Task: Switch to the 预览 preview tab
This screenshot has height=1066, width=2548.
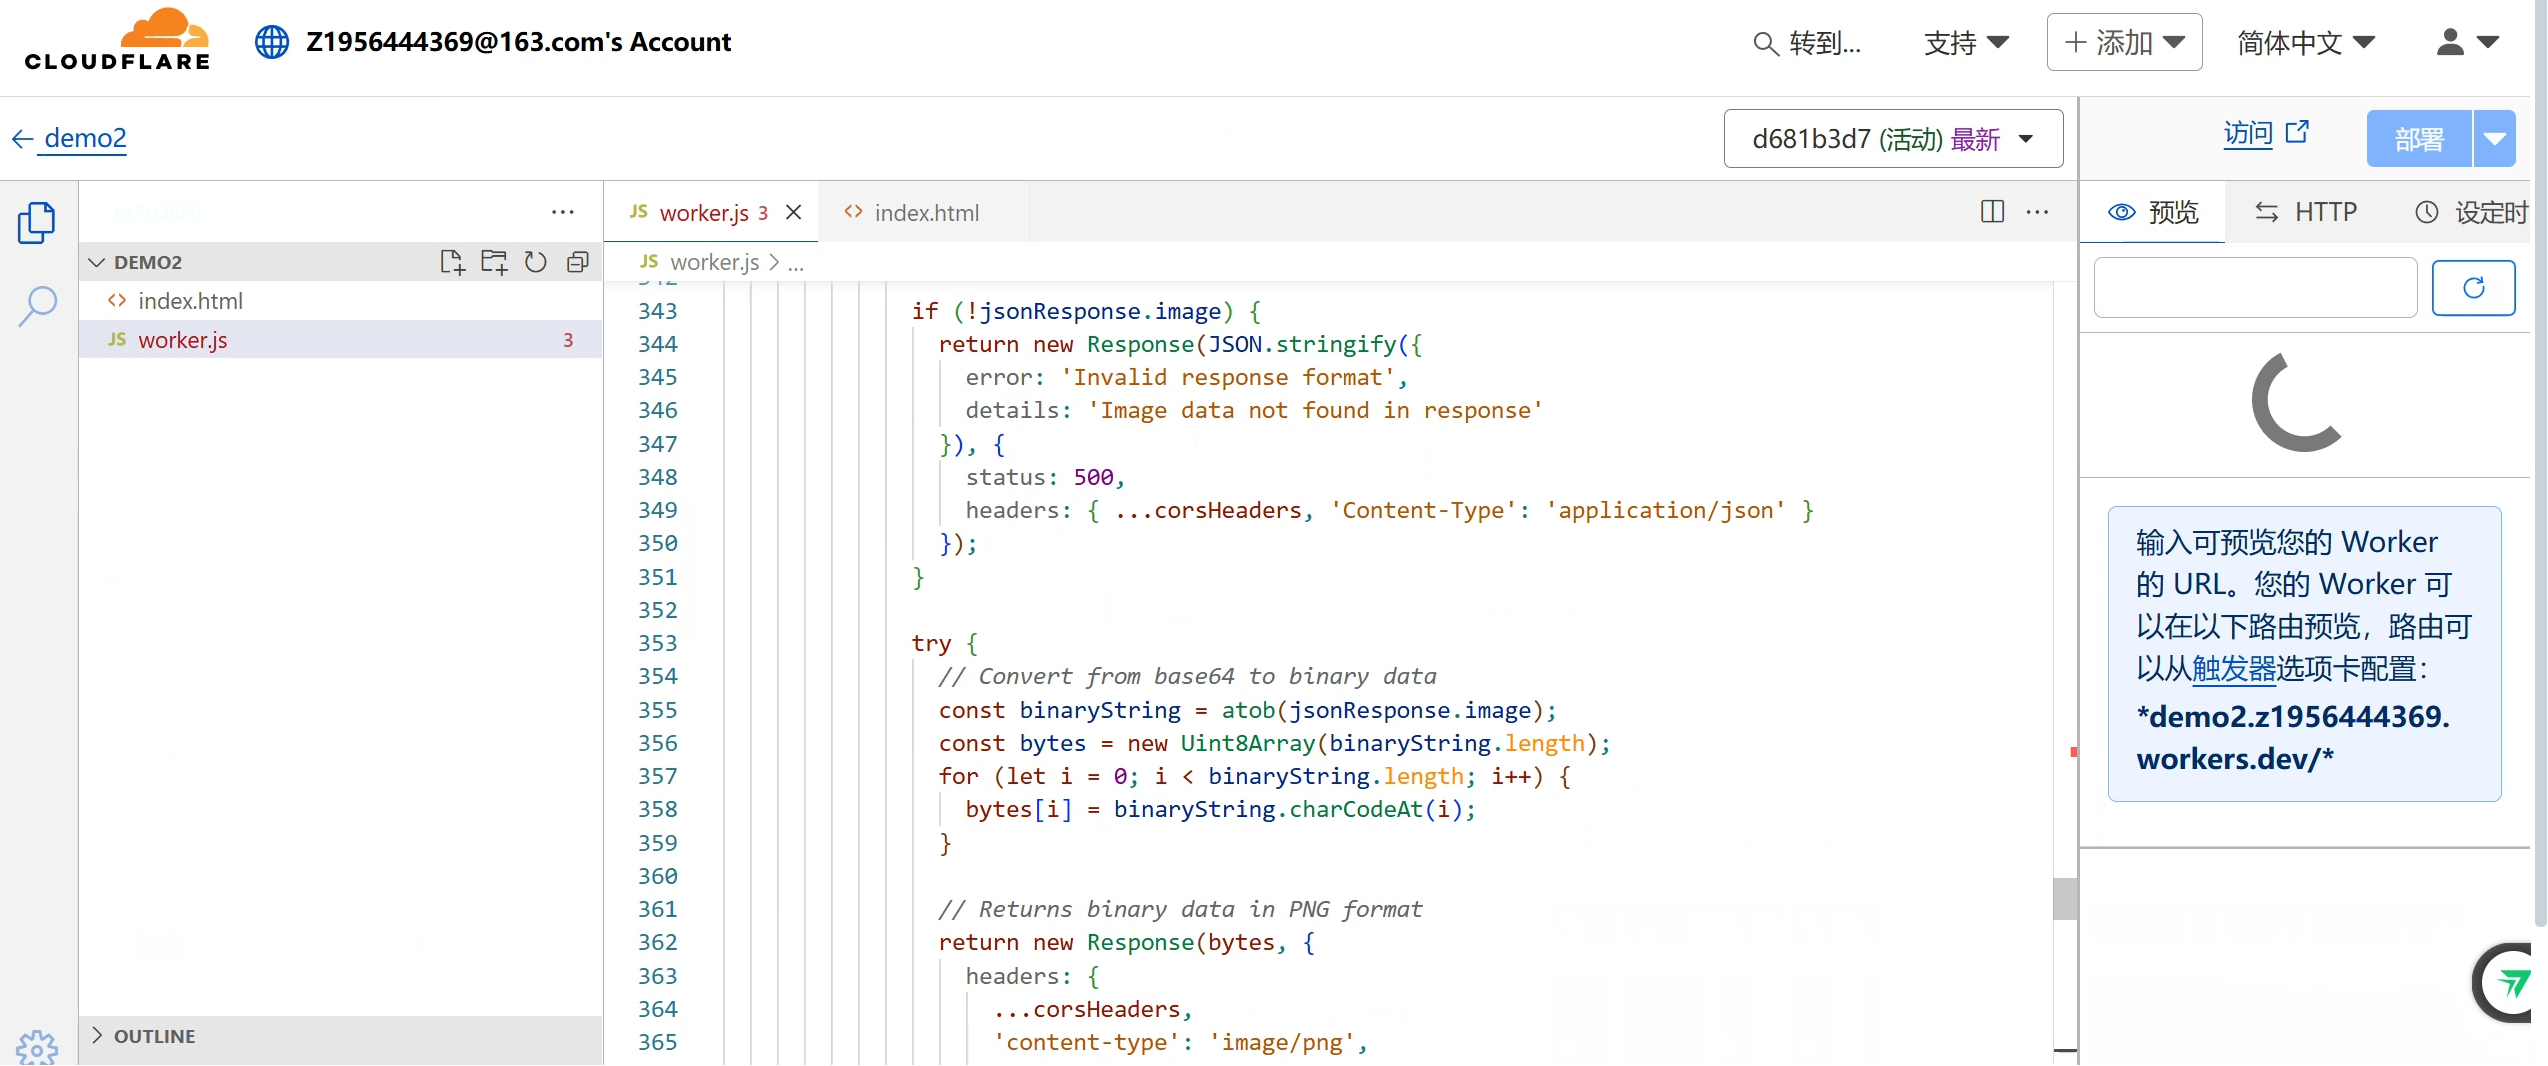Action: [2153, 212]
